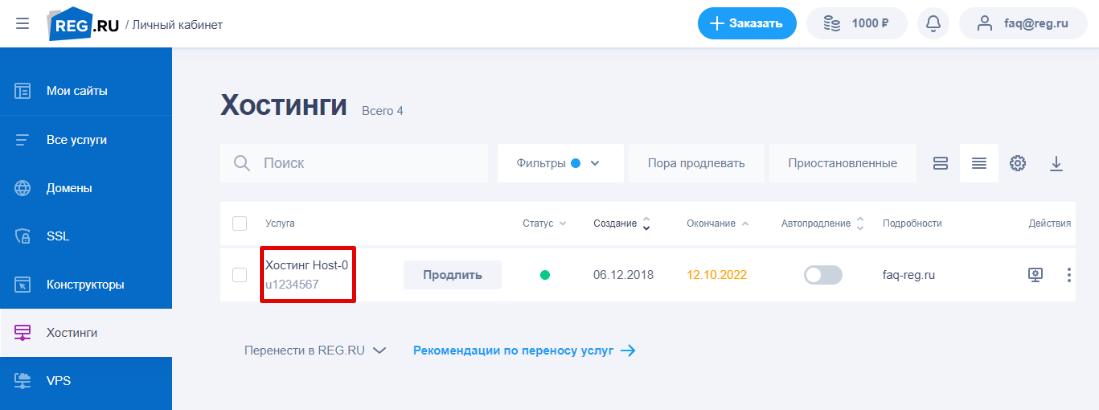Click the Услуга column header

click(280, 224)
